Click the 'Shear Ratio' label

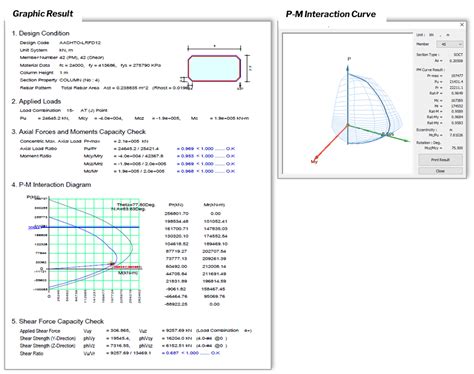tap(31, 353)
